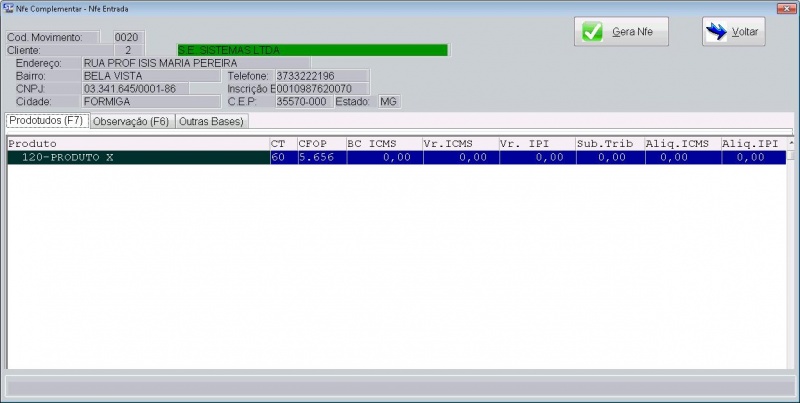Click the C.E.P. field showing 35570-000

click(x=302, y=102)
